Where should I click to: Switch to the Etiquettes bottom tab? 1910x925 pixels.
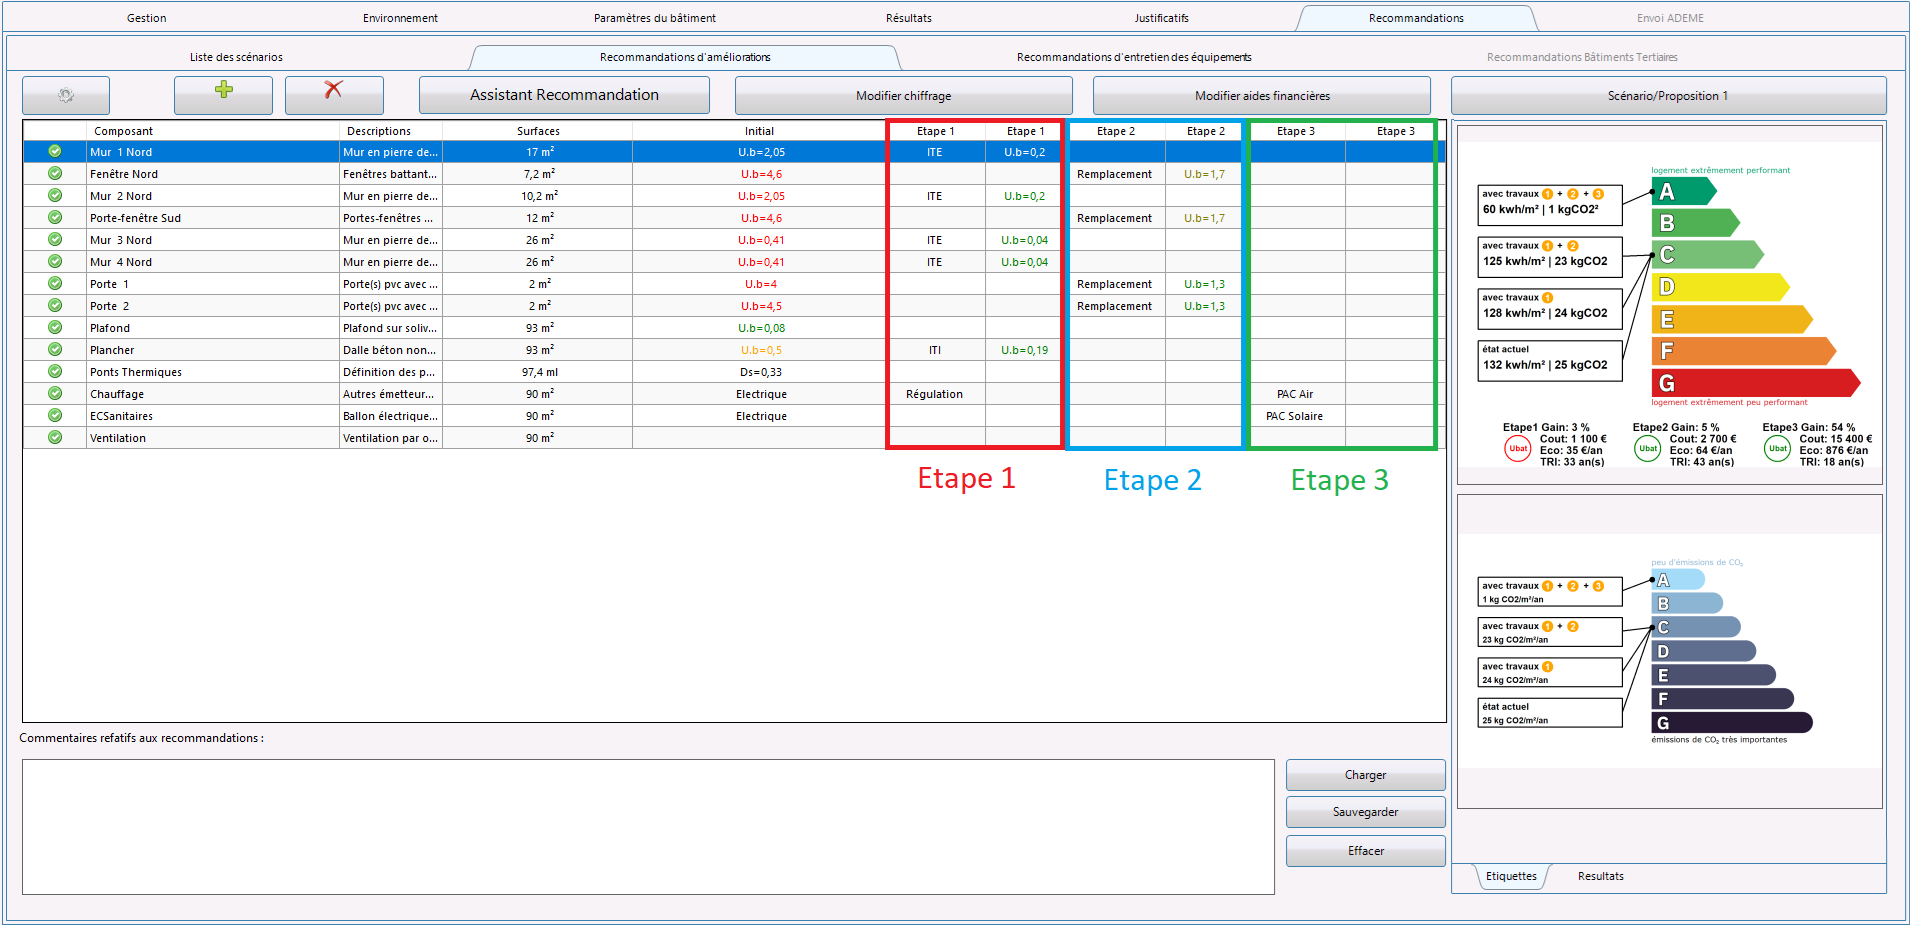point(1511,876)
